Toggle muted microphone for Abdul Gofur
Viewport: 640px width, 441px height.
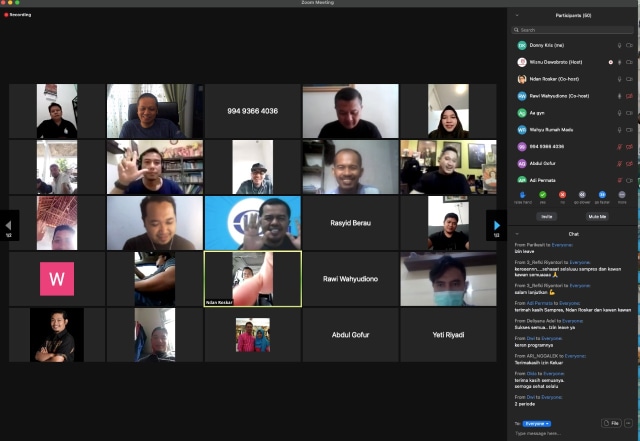(x=619, y=164)
